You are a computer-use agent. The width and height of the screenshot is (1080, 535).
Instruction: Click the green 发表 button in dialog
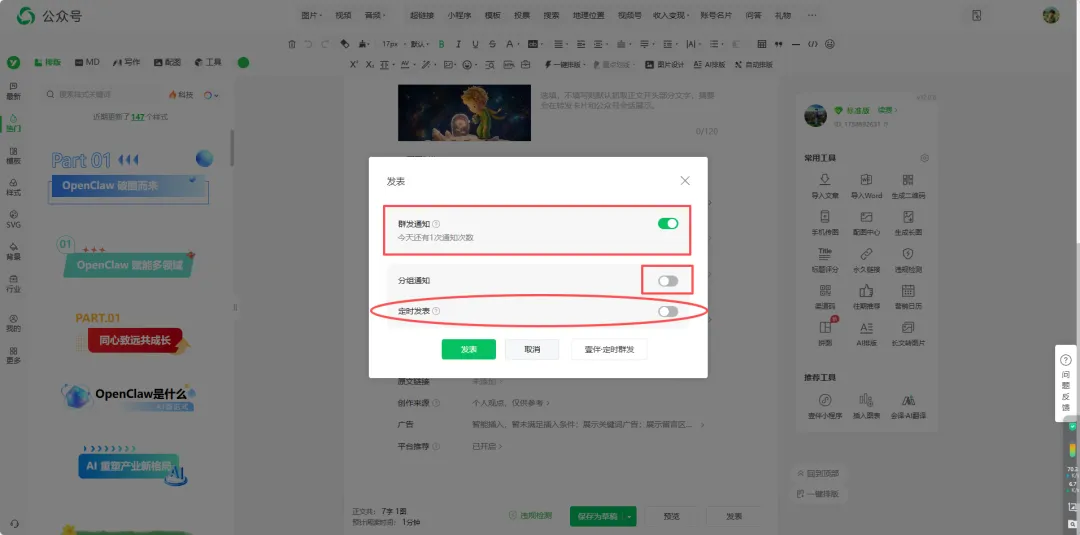(468, 349)
